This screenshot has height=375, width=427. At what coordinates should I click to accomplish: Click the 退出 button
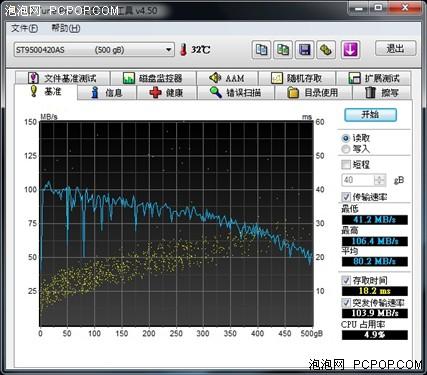[396, 49]
